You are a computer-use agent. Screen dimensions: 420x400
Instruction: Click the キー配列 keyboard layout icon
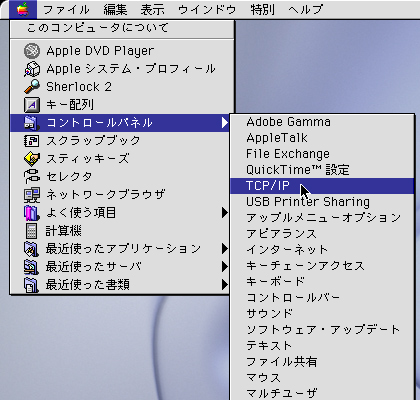32,105
